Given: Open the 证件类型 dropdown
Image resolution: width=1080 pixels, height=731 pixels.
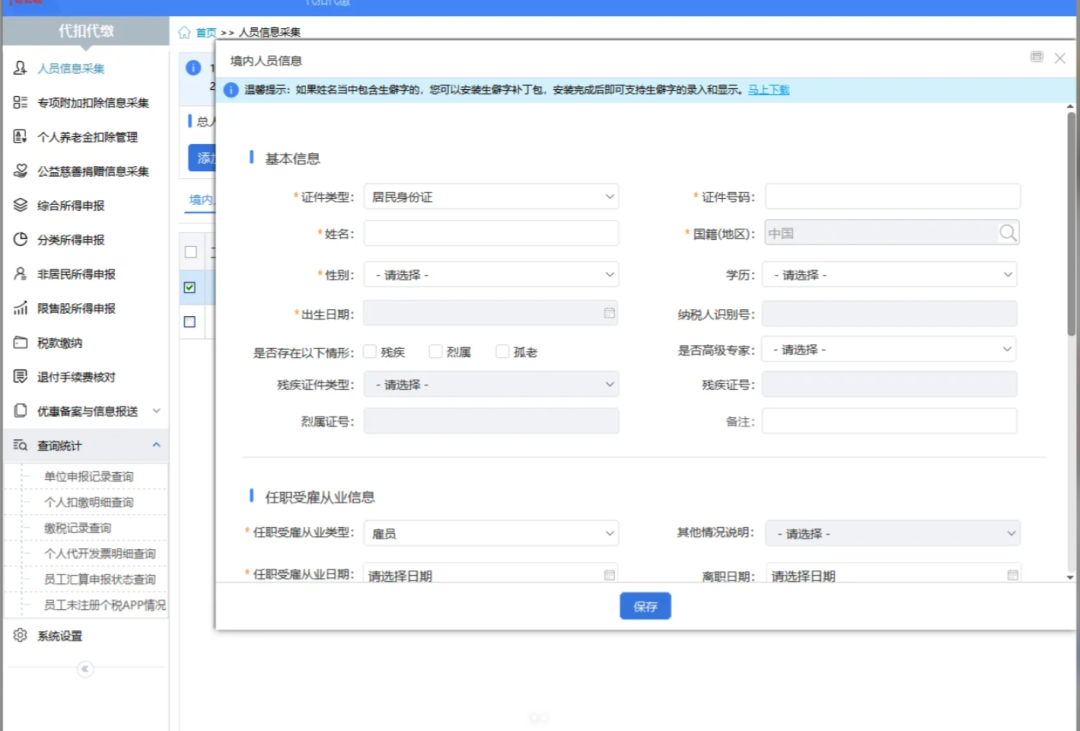Looking at the screenshot, I should 490,197.
